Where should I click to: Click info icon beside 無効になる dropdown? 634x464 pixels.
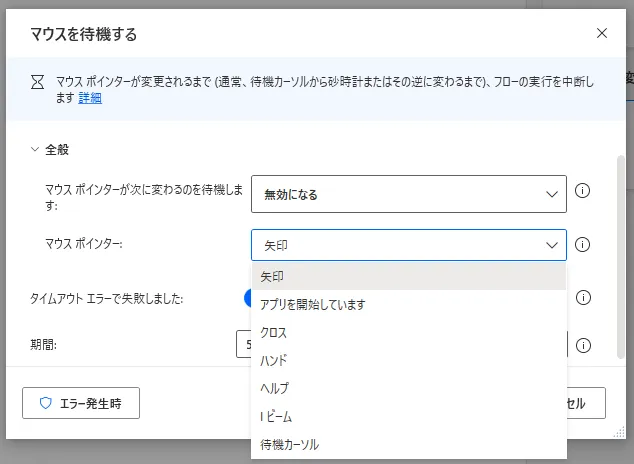[582, 190]
